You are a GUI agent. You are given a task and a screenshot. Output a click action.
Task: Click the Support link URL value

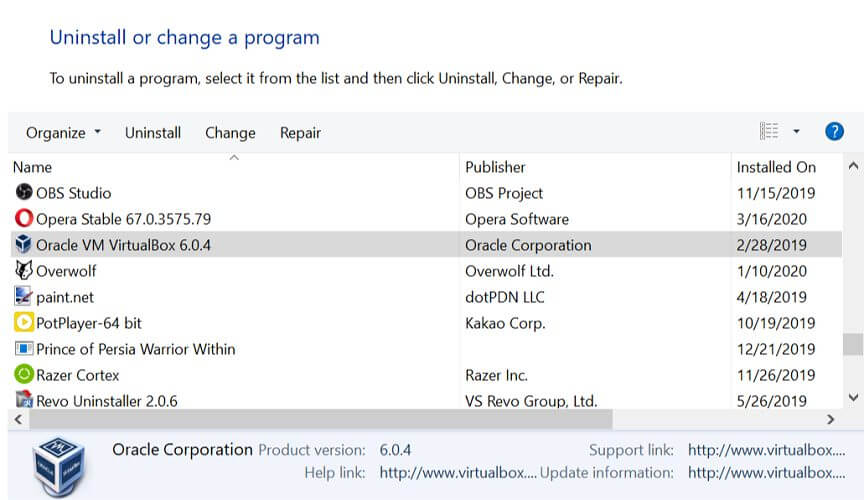(x=766, y=450)
